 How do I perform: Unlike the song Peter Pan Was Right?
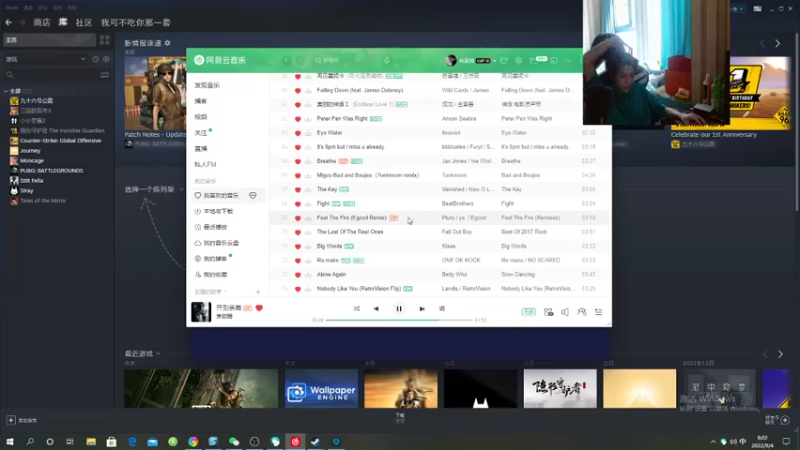tap(297, 118)
